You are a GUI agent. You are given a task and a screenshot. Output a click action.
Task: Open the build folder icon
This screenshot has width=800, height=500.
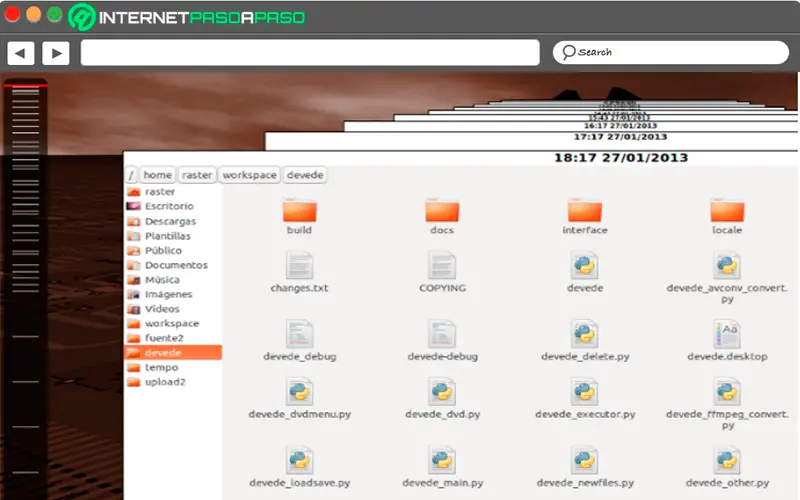(x=299, y=210)
